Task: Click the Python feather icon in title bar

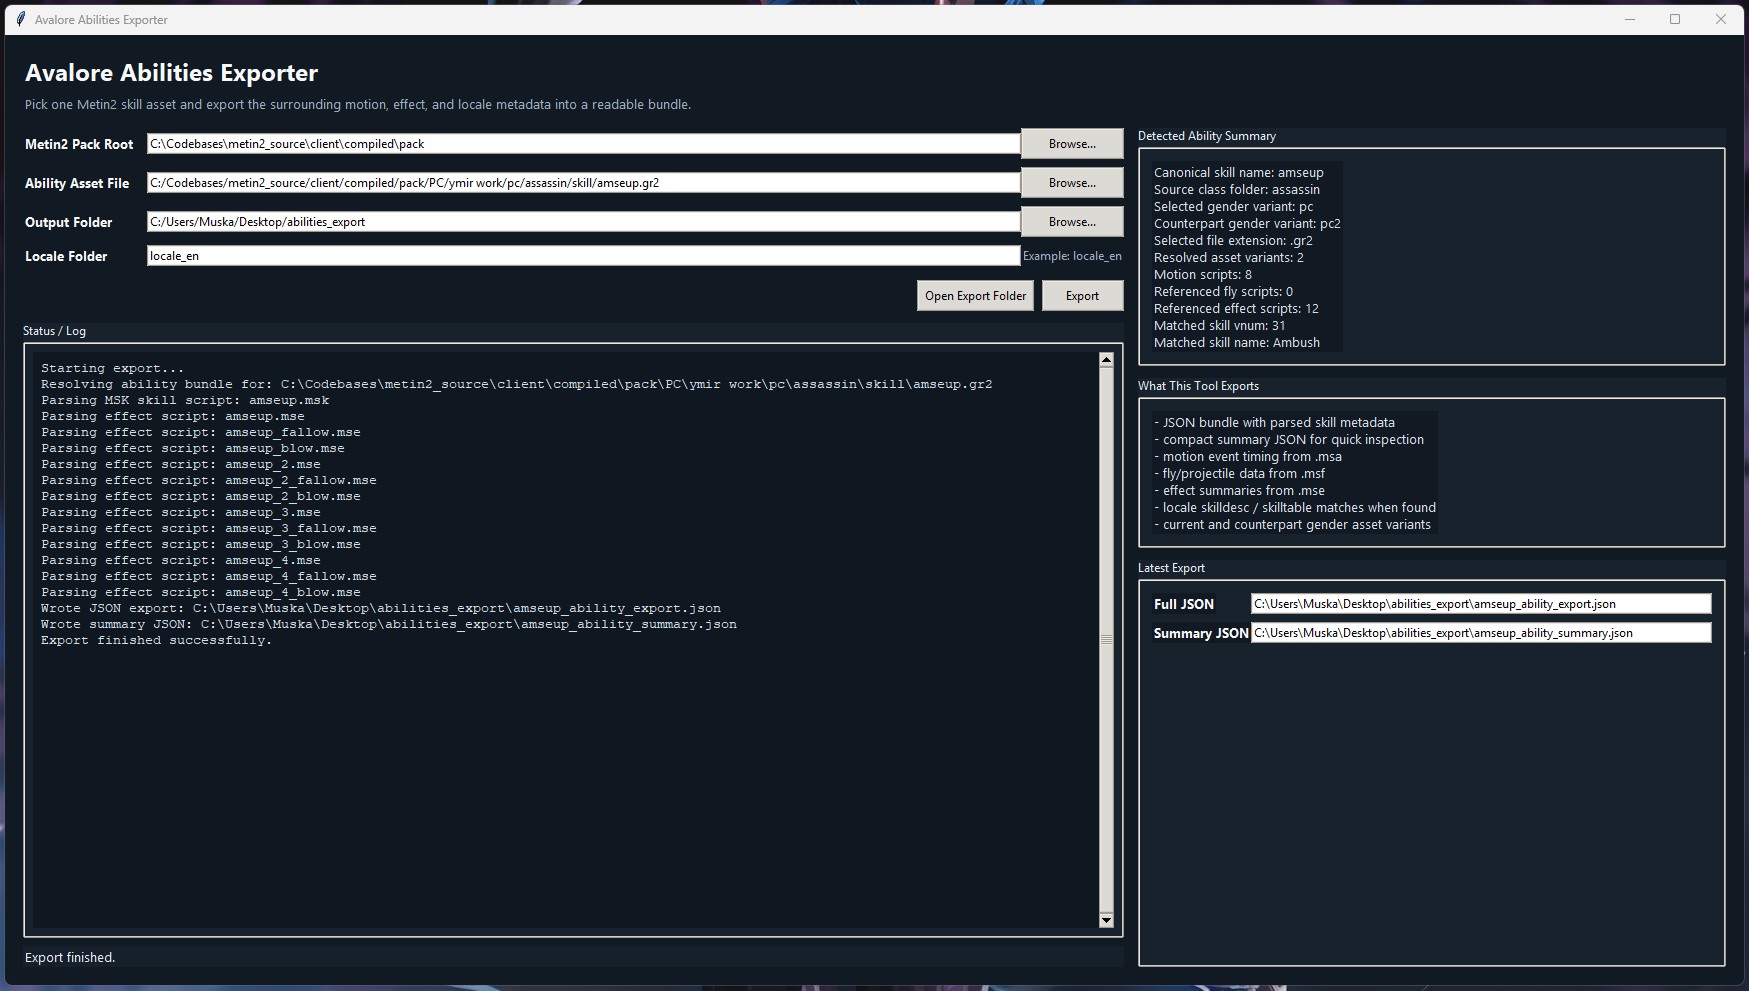Action: click(19, 18)
